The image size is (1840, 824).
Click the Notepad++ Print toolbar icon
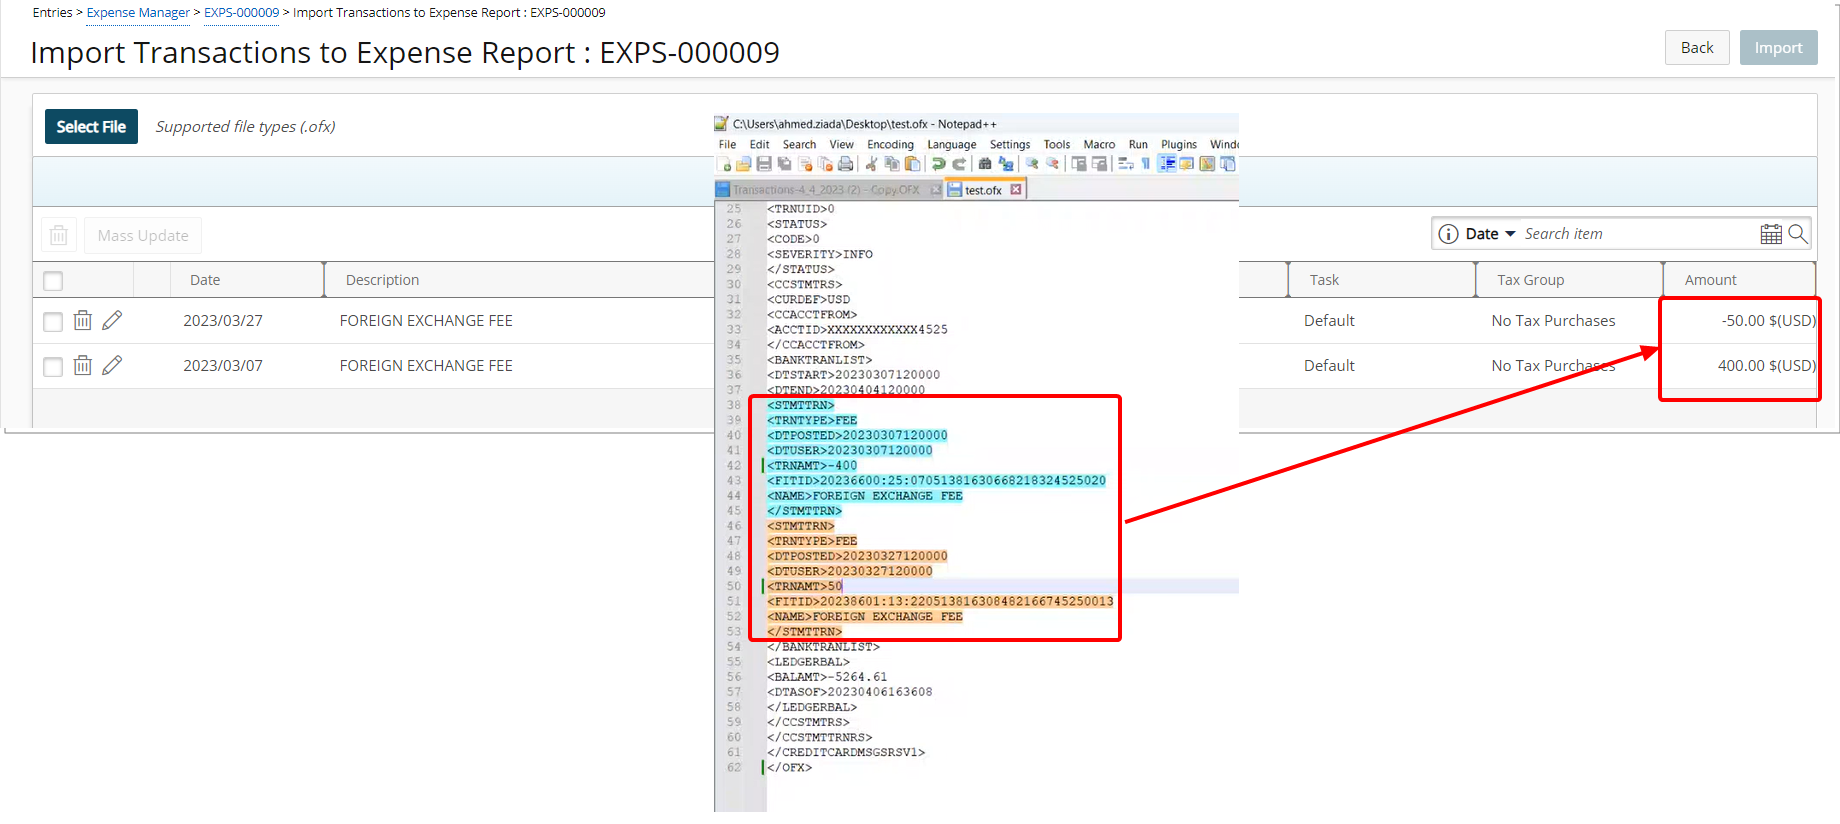[x=846, y=164]
